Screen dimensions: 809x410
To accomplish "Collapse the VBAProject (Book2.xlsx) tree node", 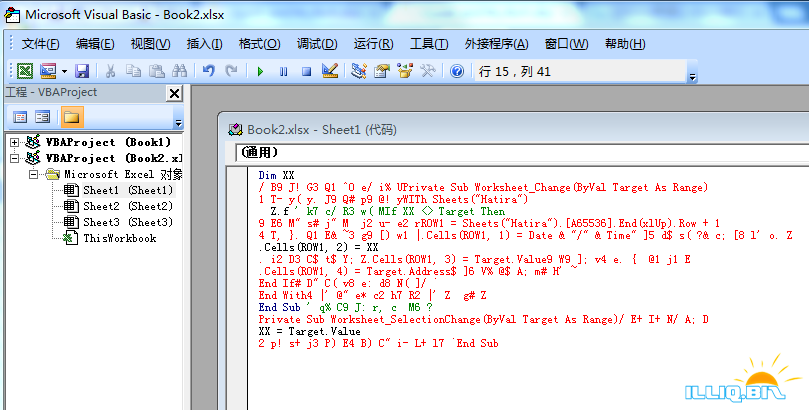I will 14,158.
